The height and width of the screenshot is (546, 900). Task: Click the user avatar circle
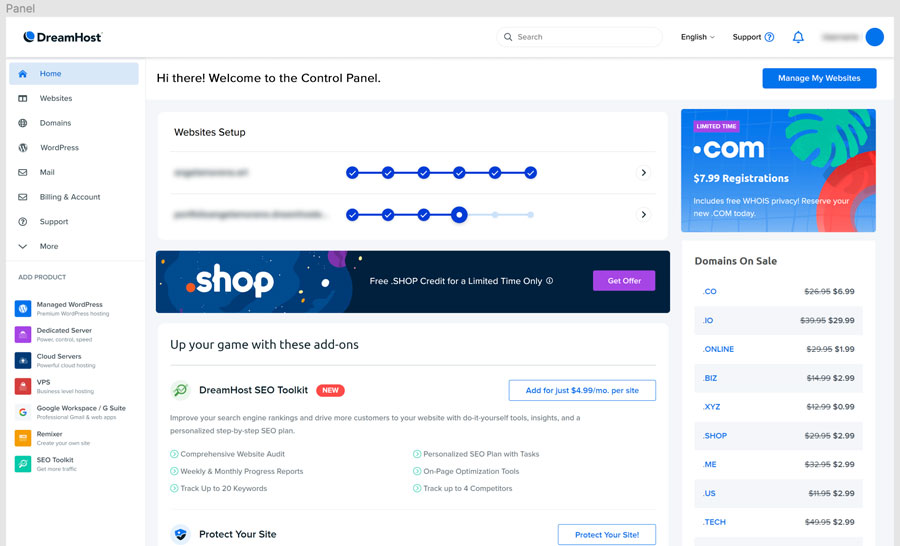(874, 37)
